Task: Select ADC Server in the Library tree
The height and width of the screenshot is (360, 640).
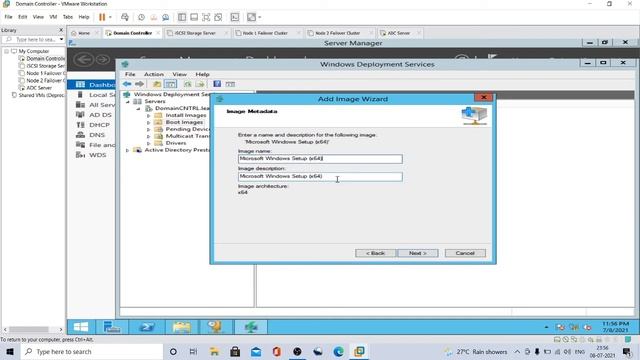Action: (x=39, y=88)
